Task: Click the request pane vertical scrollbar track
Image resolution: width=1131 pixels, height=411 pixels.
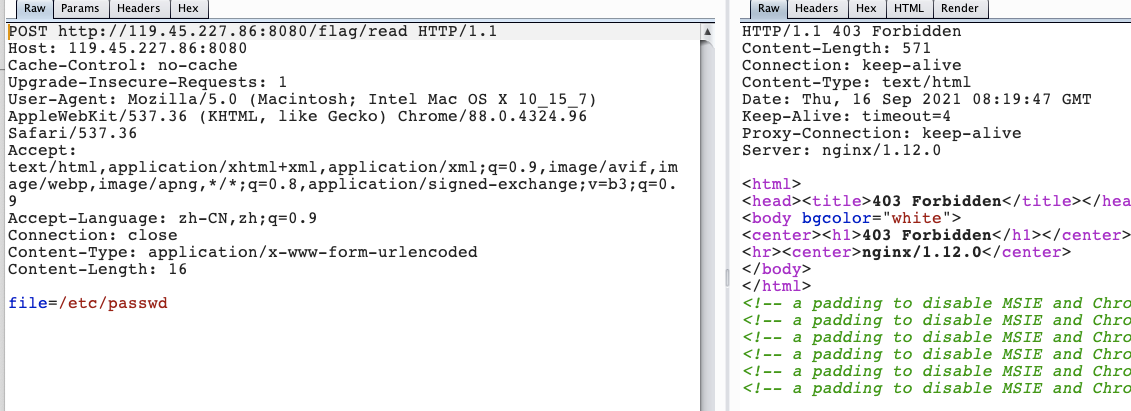Action: click(708, 225)
